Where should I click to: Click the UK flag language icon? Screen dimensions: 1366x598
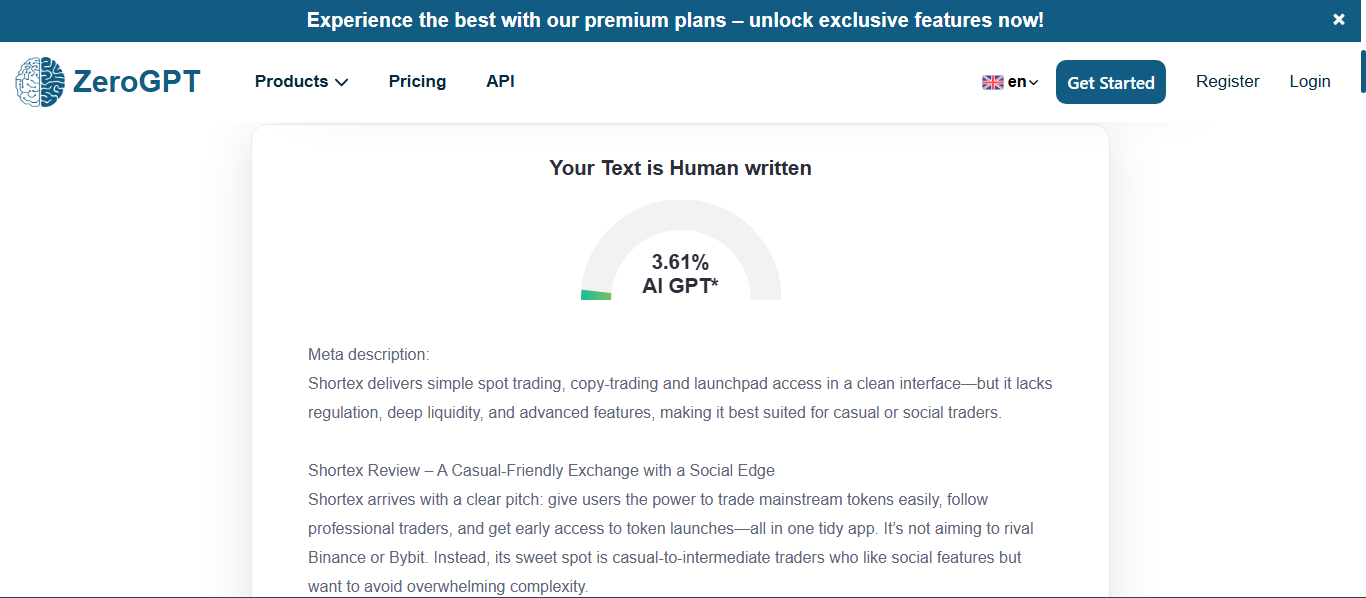click(992, 83)
